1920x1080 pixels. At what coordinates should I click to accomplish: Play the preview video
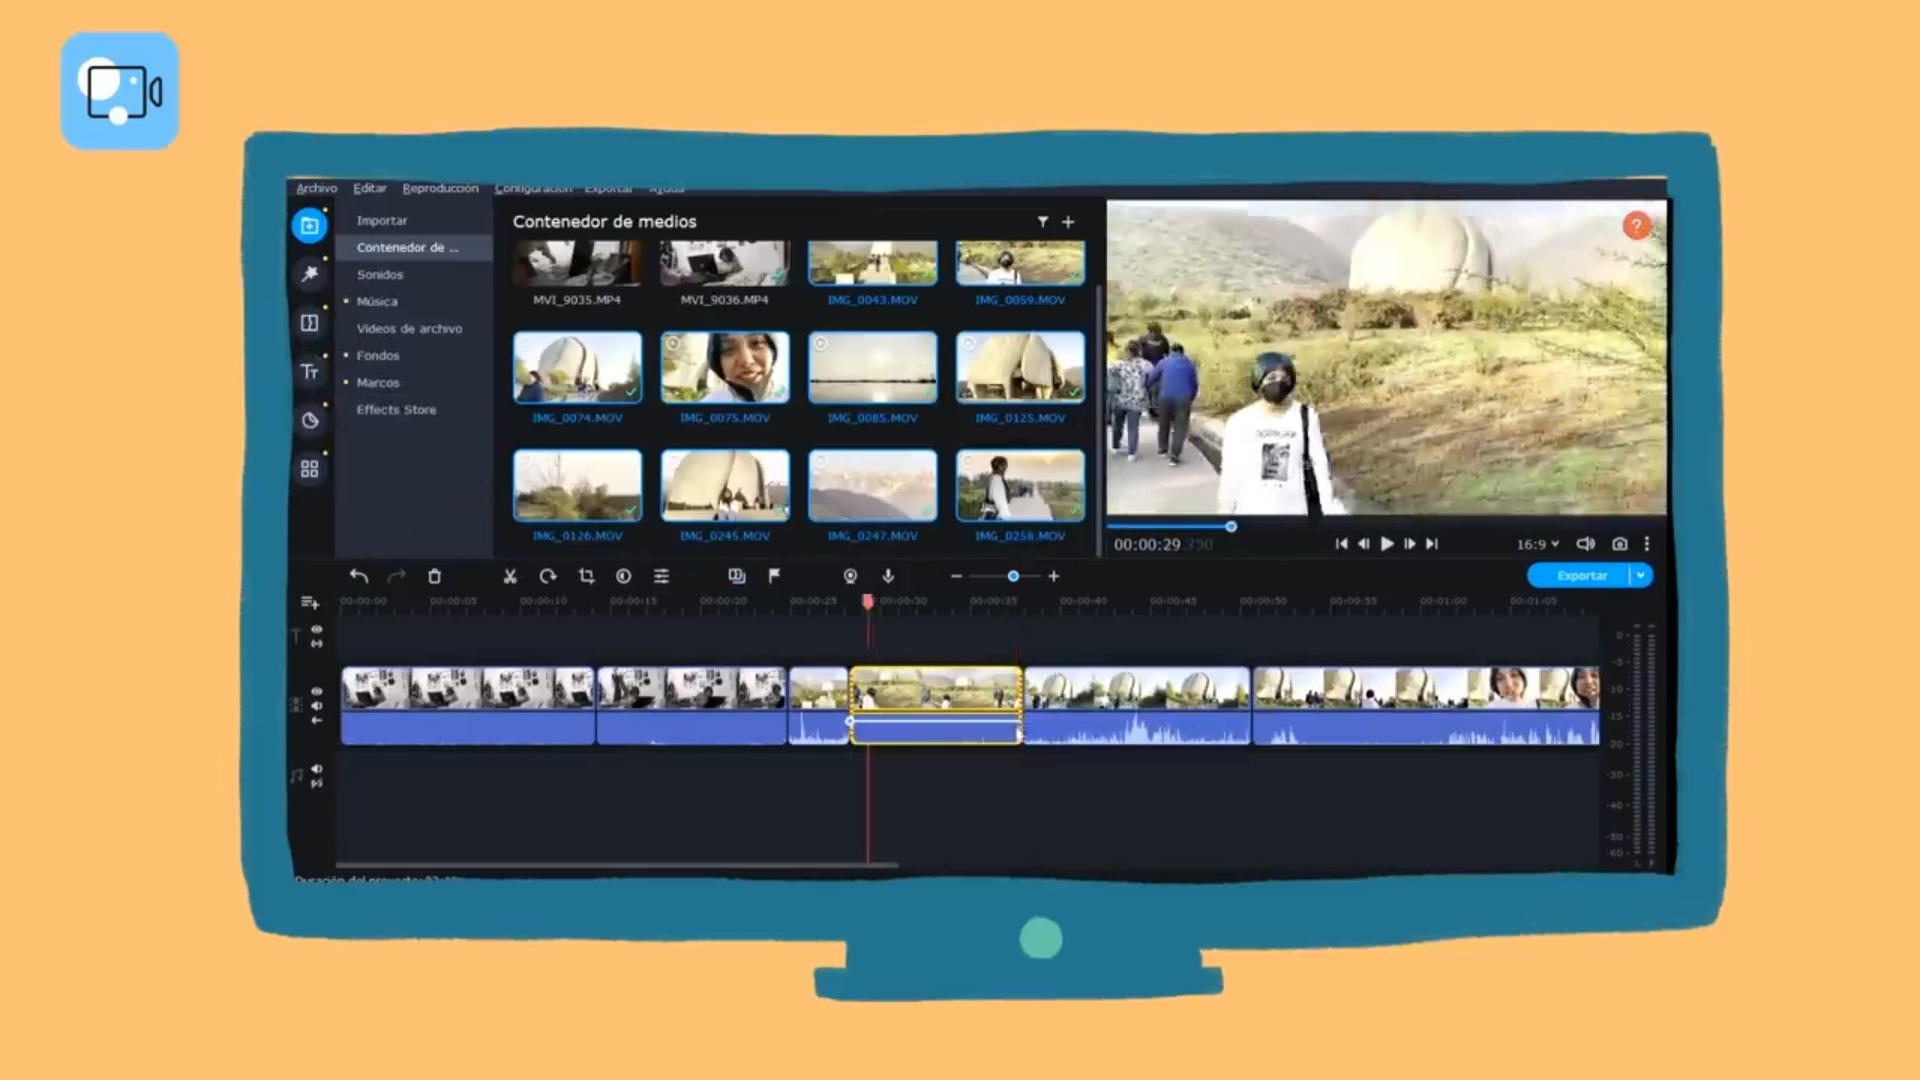(x=1387, y=544)
